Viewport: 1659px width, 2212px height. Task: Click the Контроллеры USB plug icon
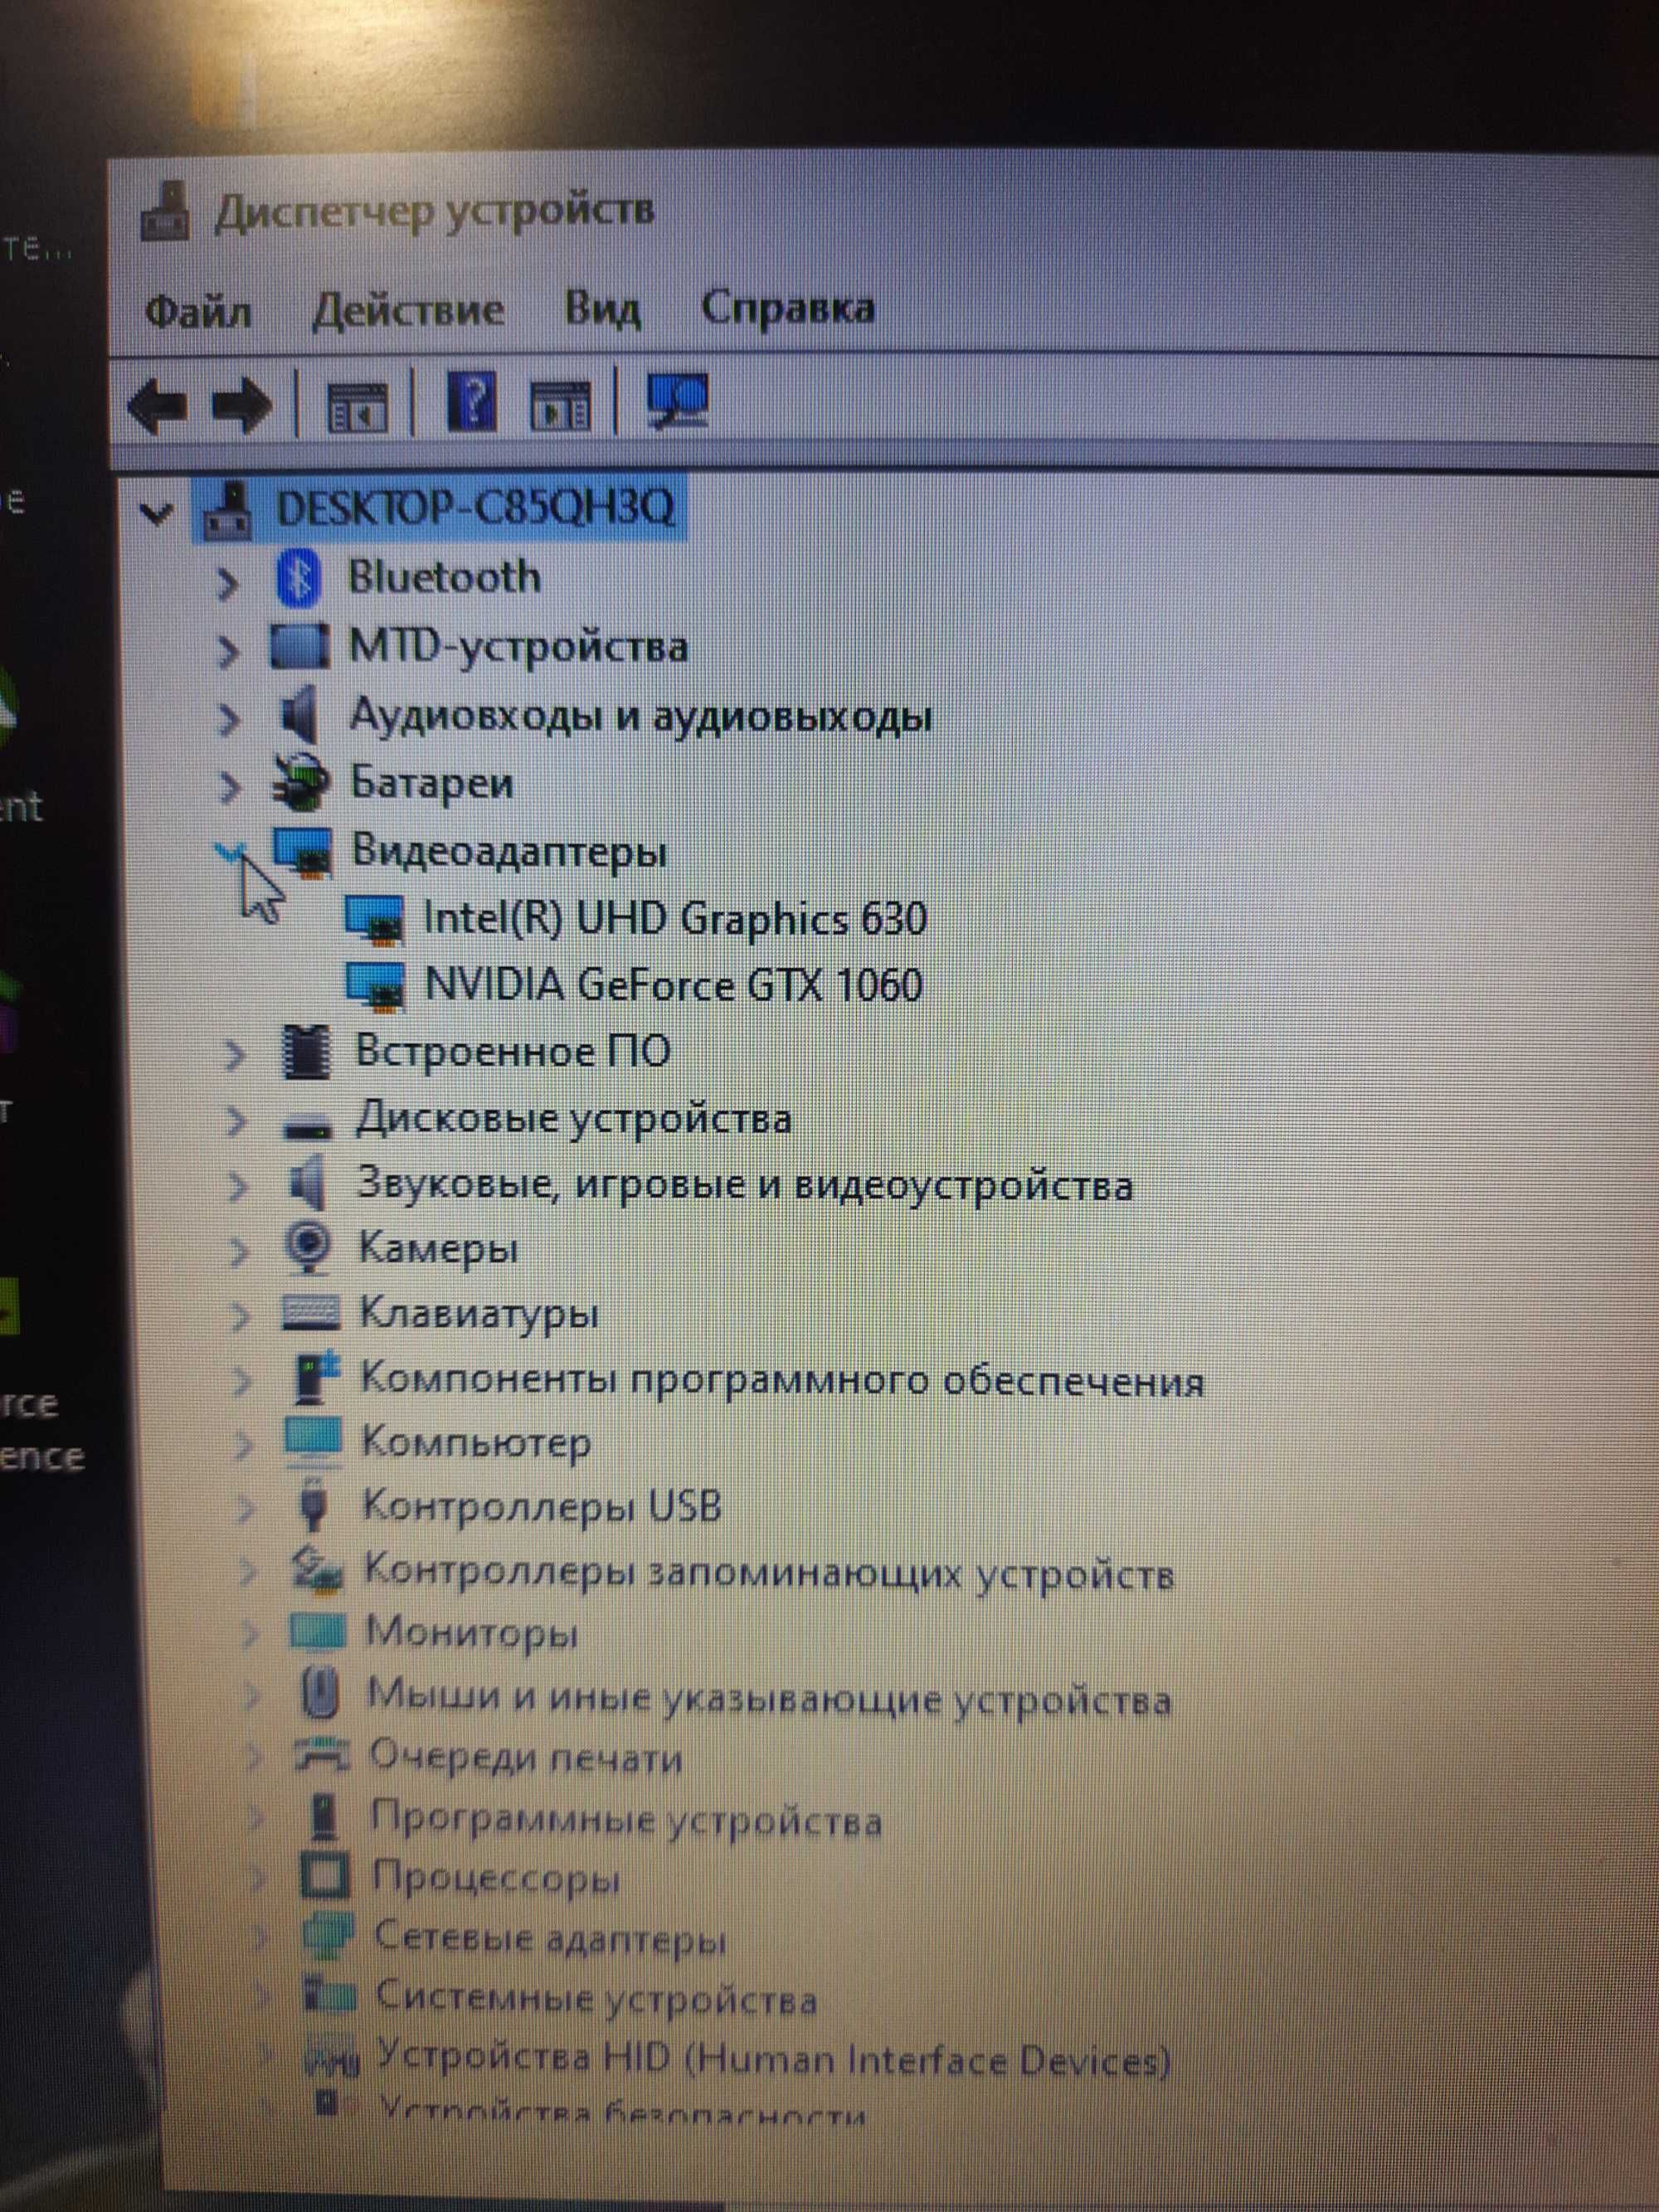tap(314, 1505)
